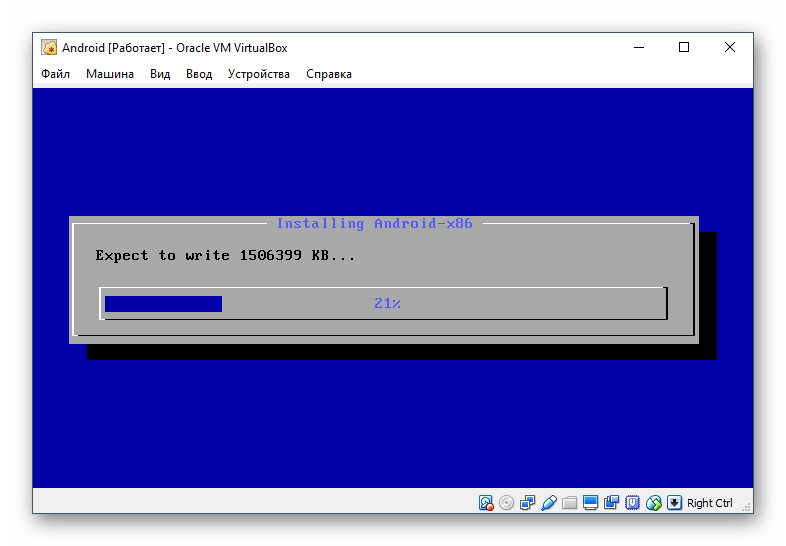Click the Right Ctrl host key label
786x546 pixels.
709,503
